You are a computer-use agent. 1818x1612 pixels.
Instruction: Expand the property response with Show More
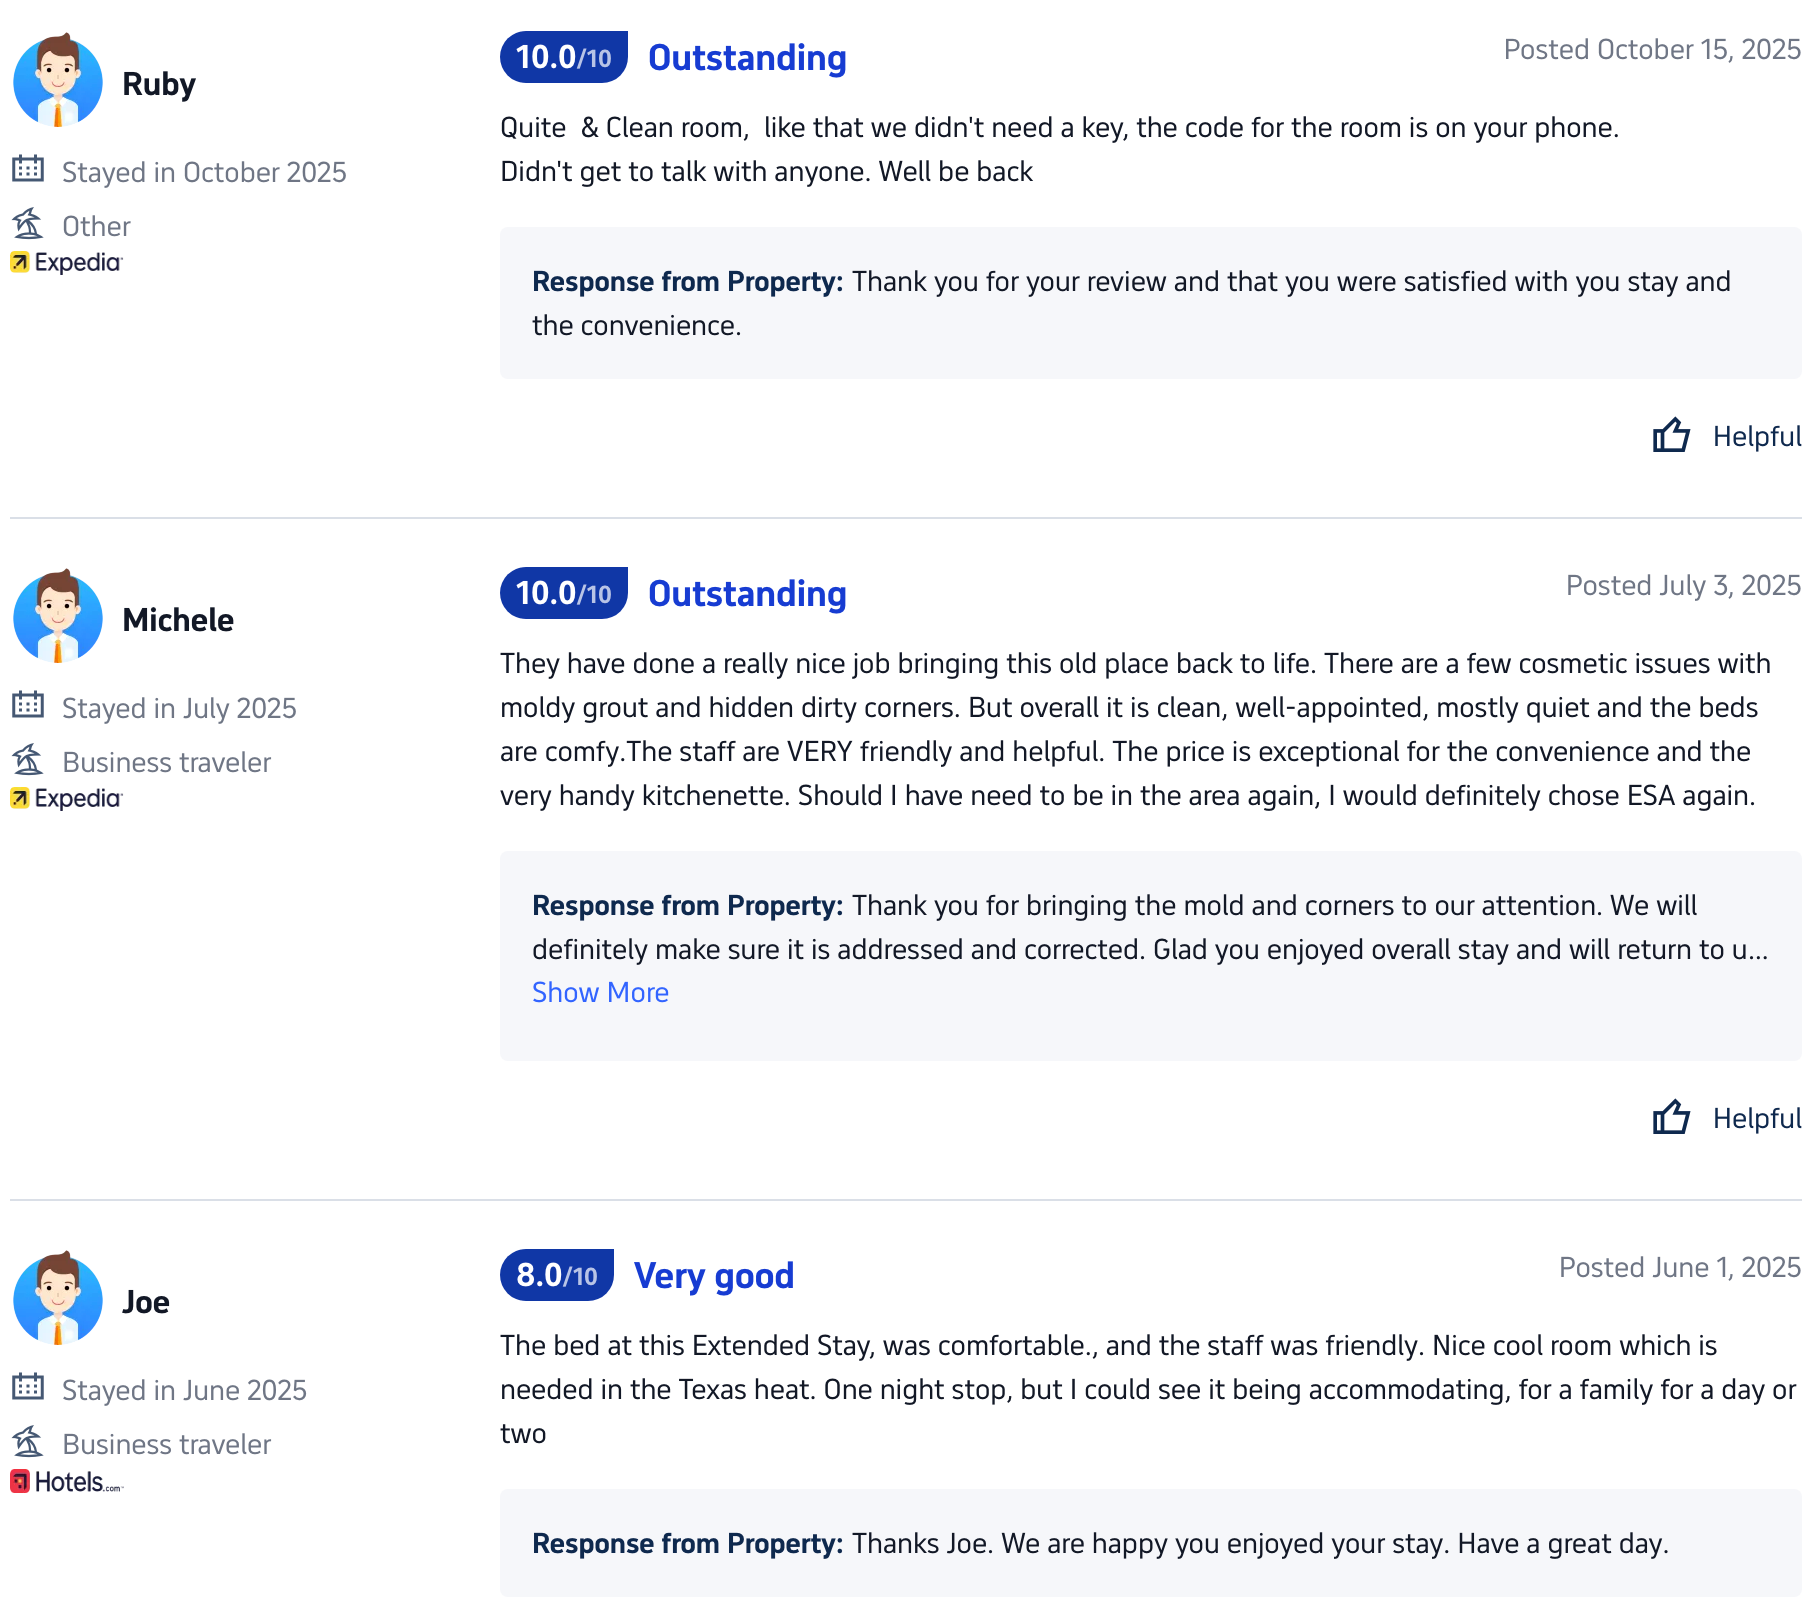click(x=600, y=992)
